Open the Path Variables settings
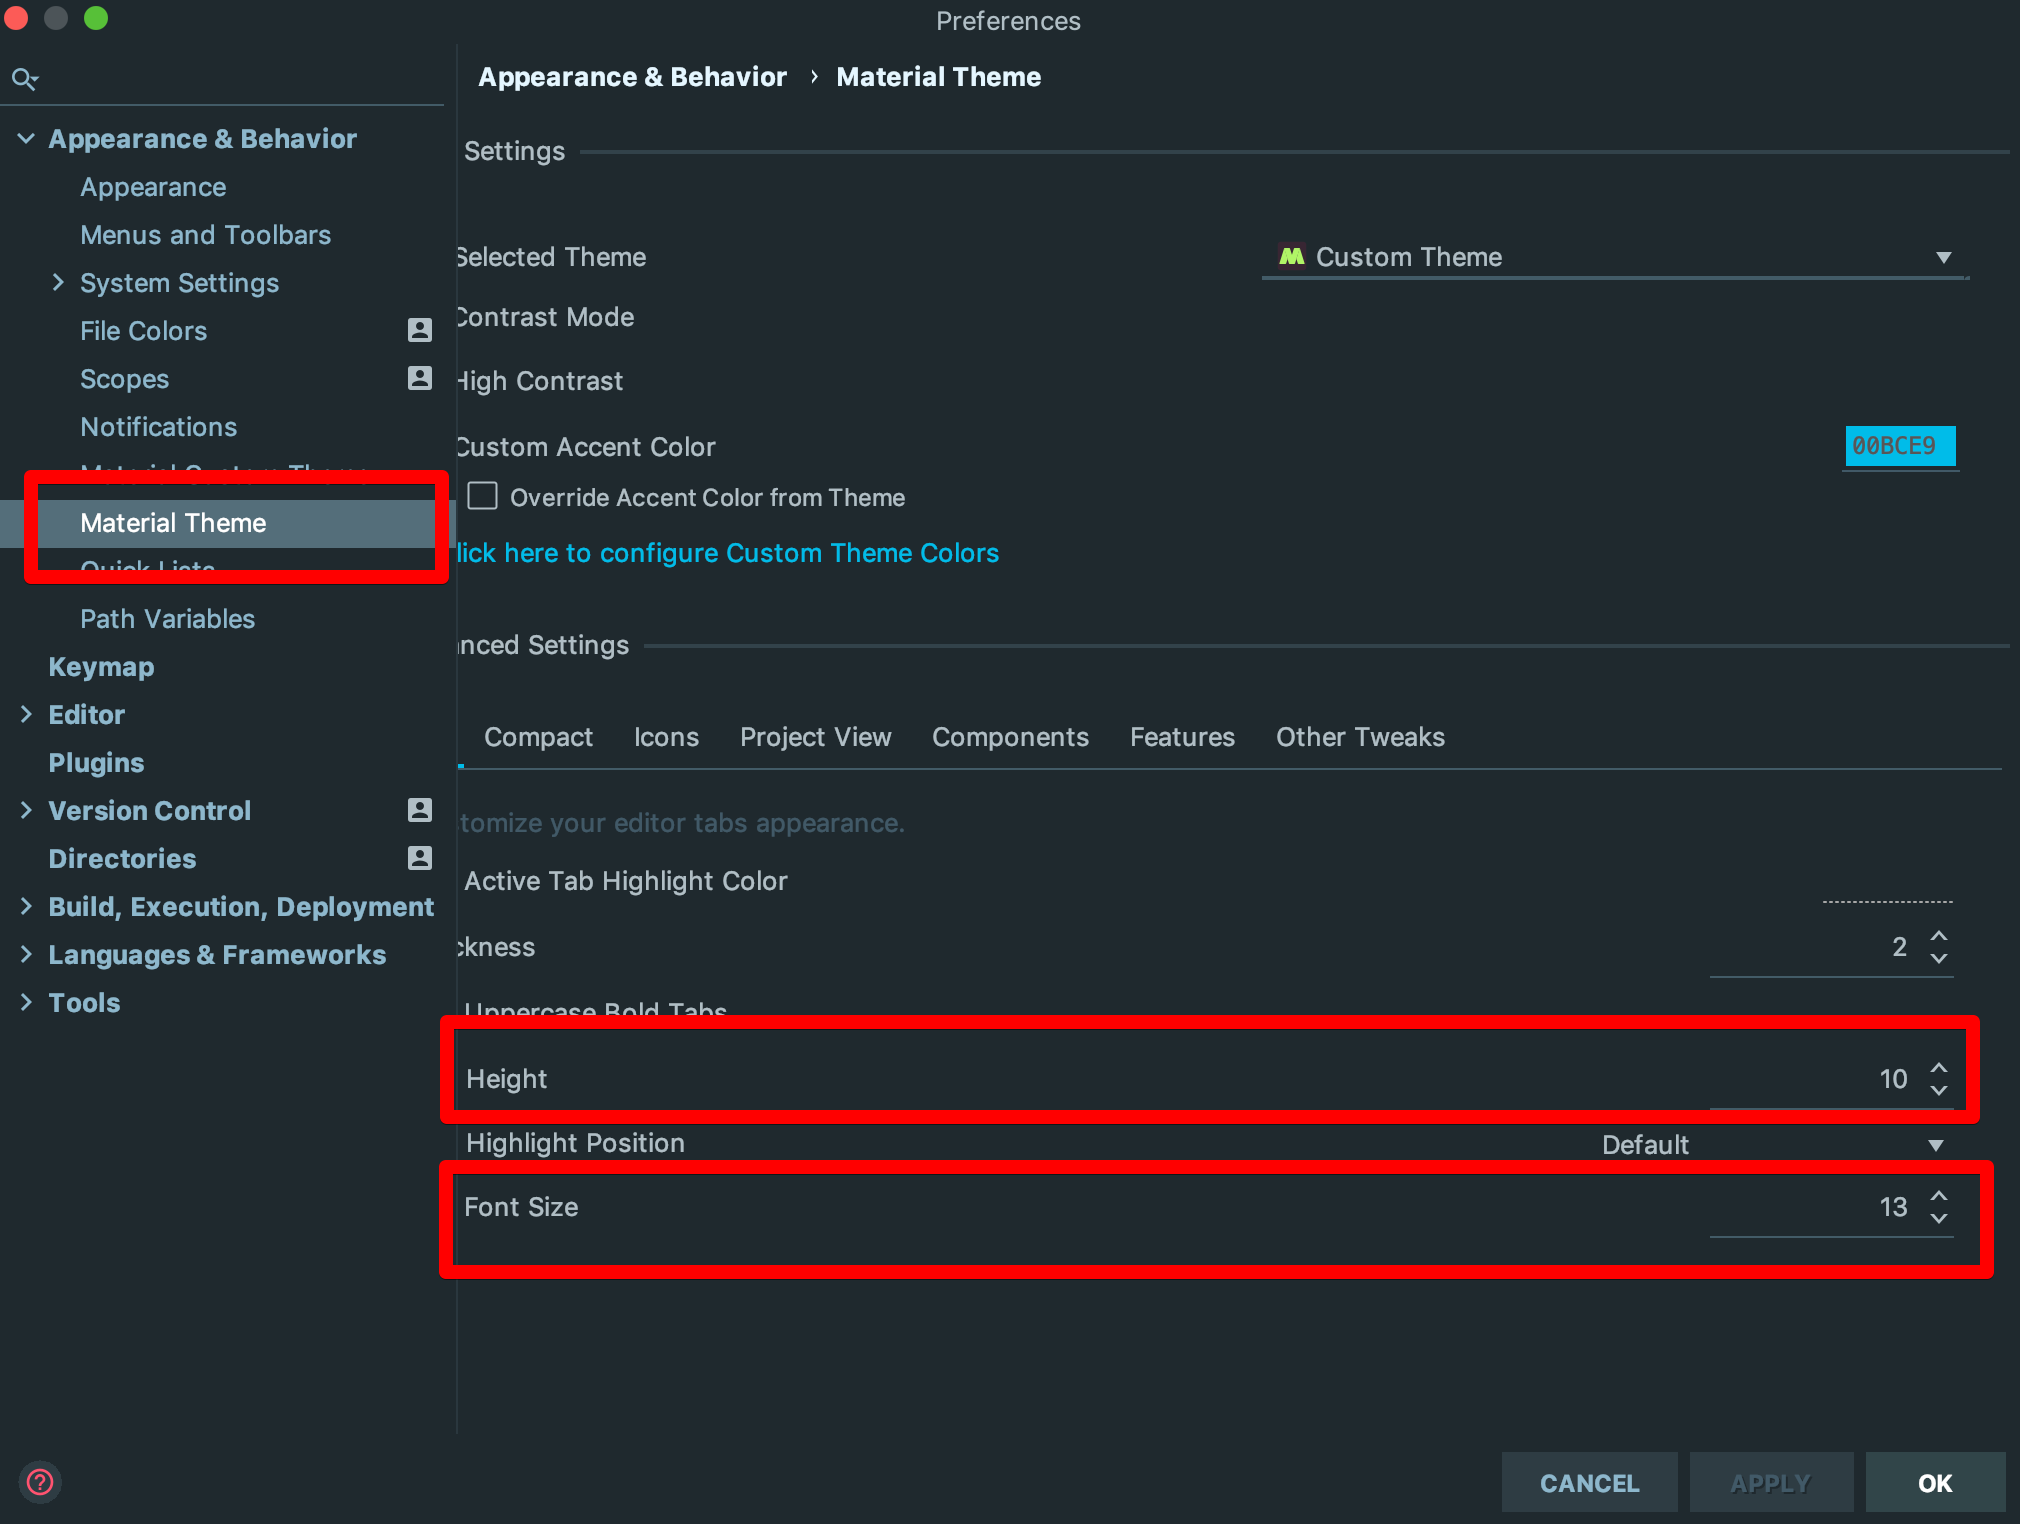Screen dimensions: 2020x1524 tap(167, 619)
